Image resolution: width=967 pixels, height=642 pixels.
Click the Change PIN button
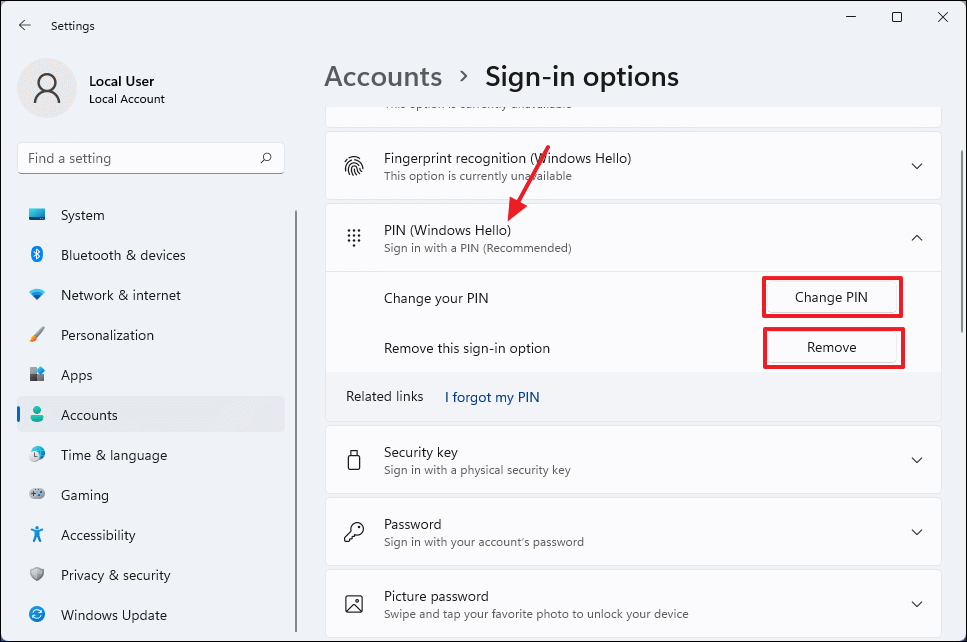(x=832, y=297)
